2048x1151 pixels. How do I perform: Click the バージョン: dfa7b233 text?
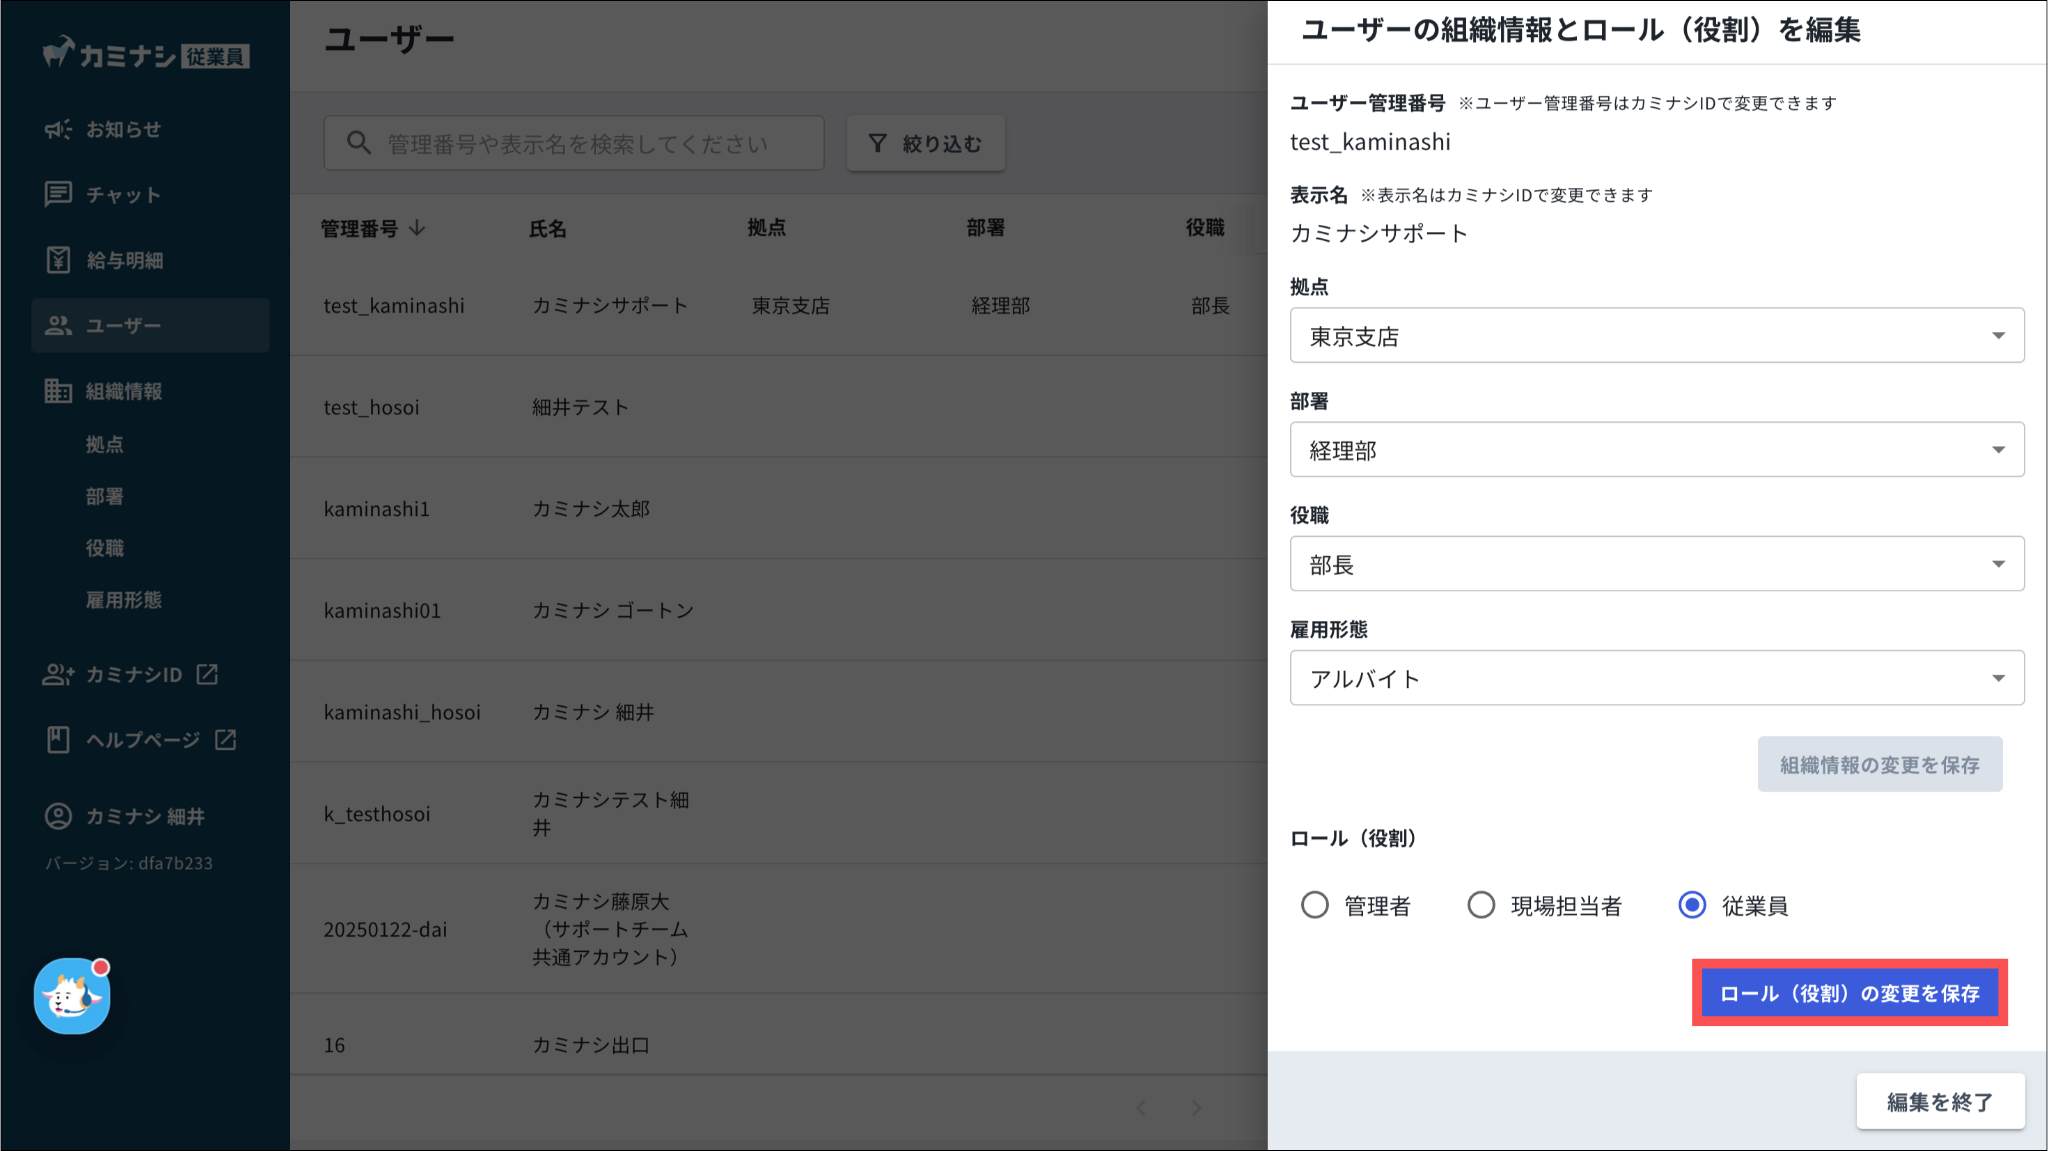tap(129, 863)
